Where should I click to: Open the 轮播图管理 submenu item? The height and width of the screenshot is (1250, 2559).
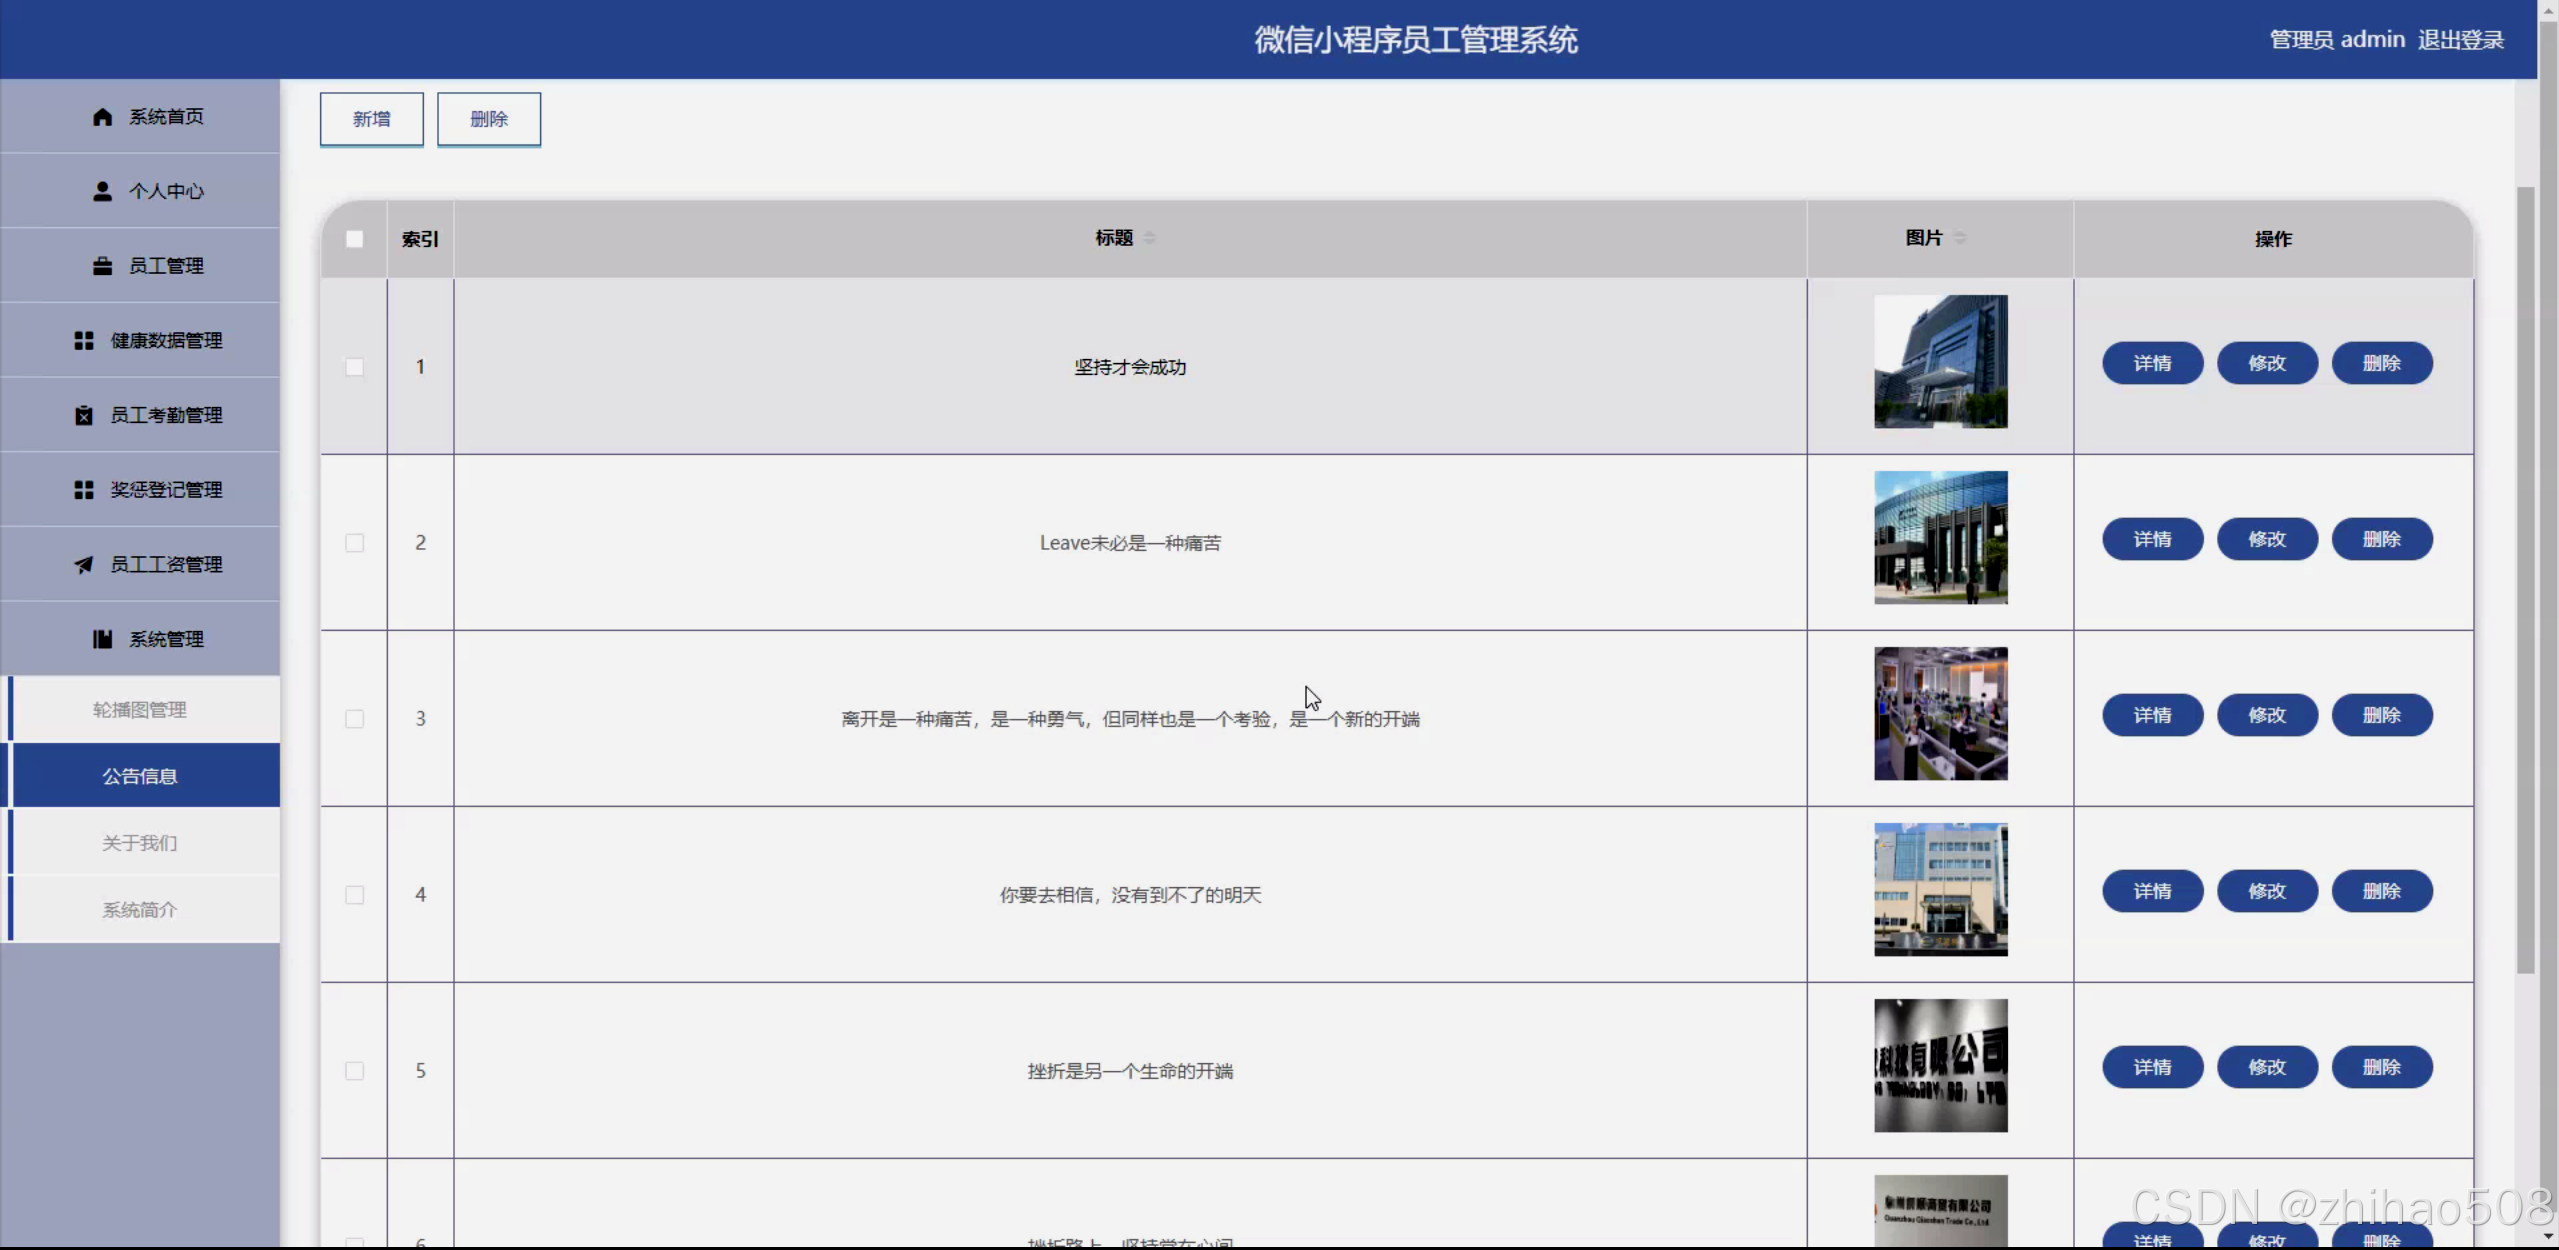point(140,710)
